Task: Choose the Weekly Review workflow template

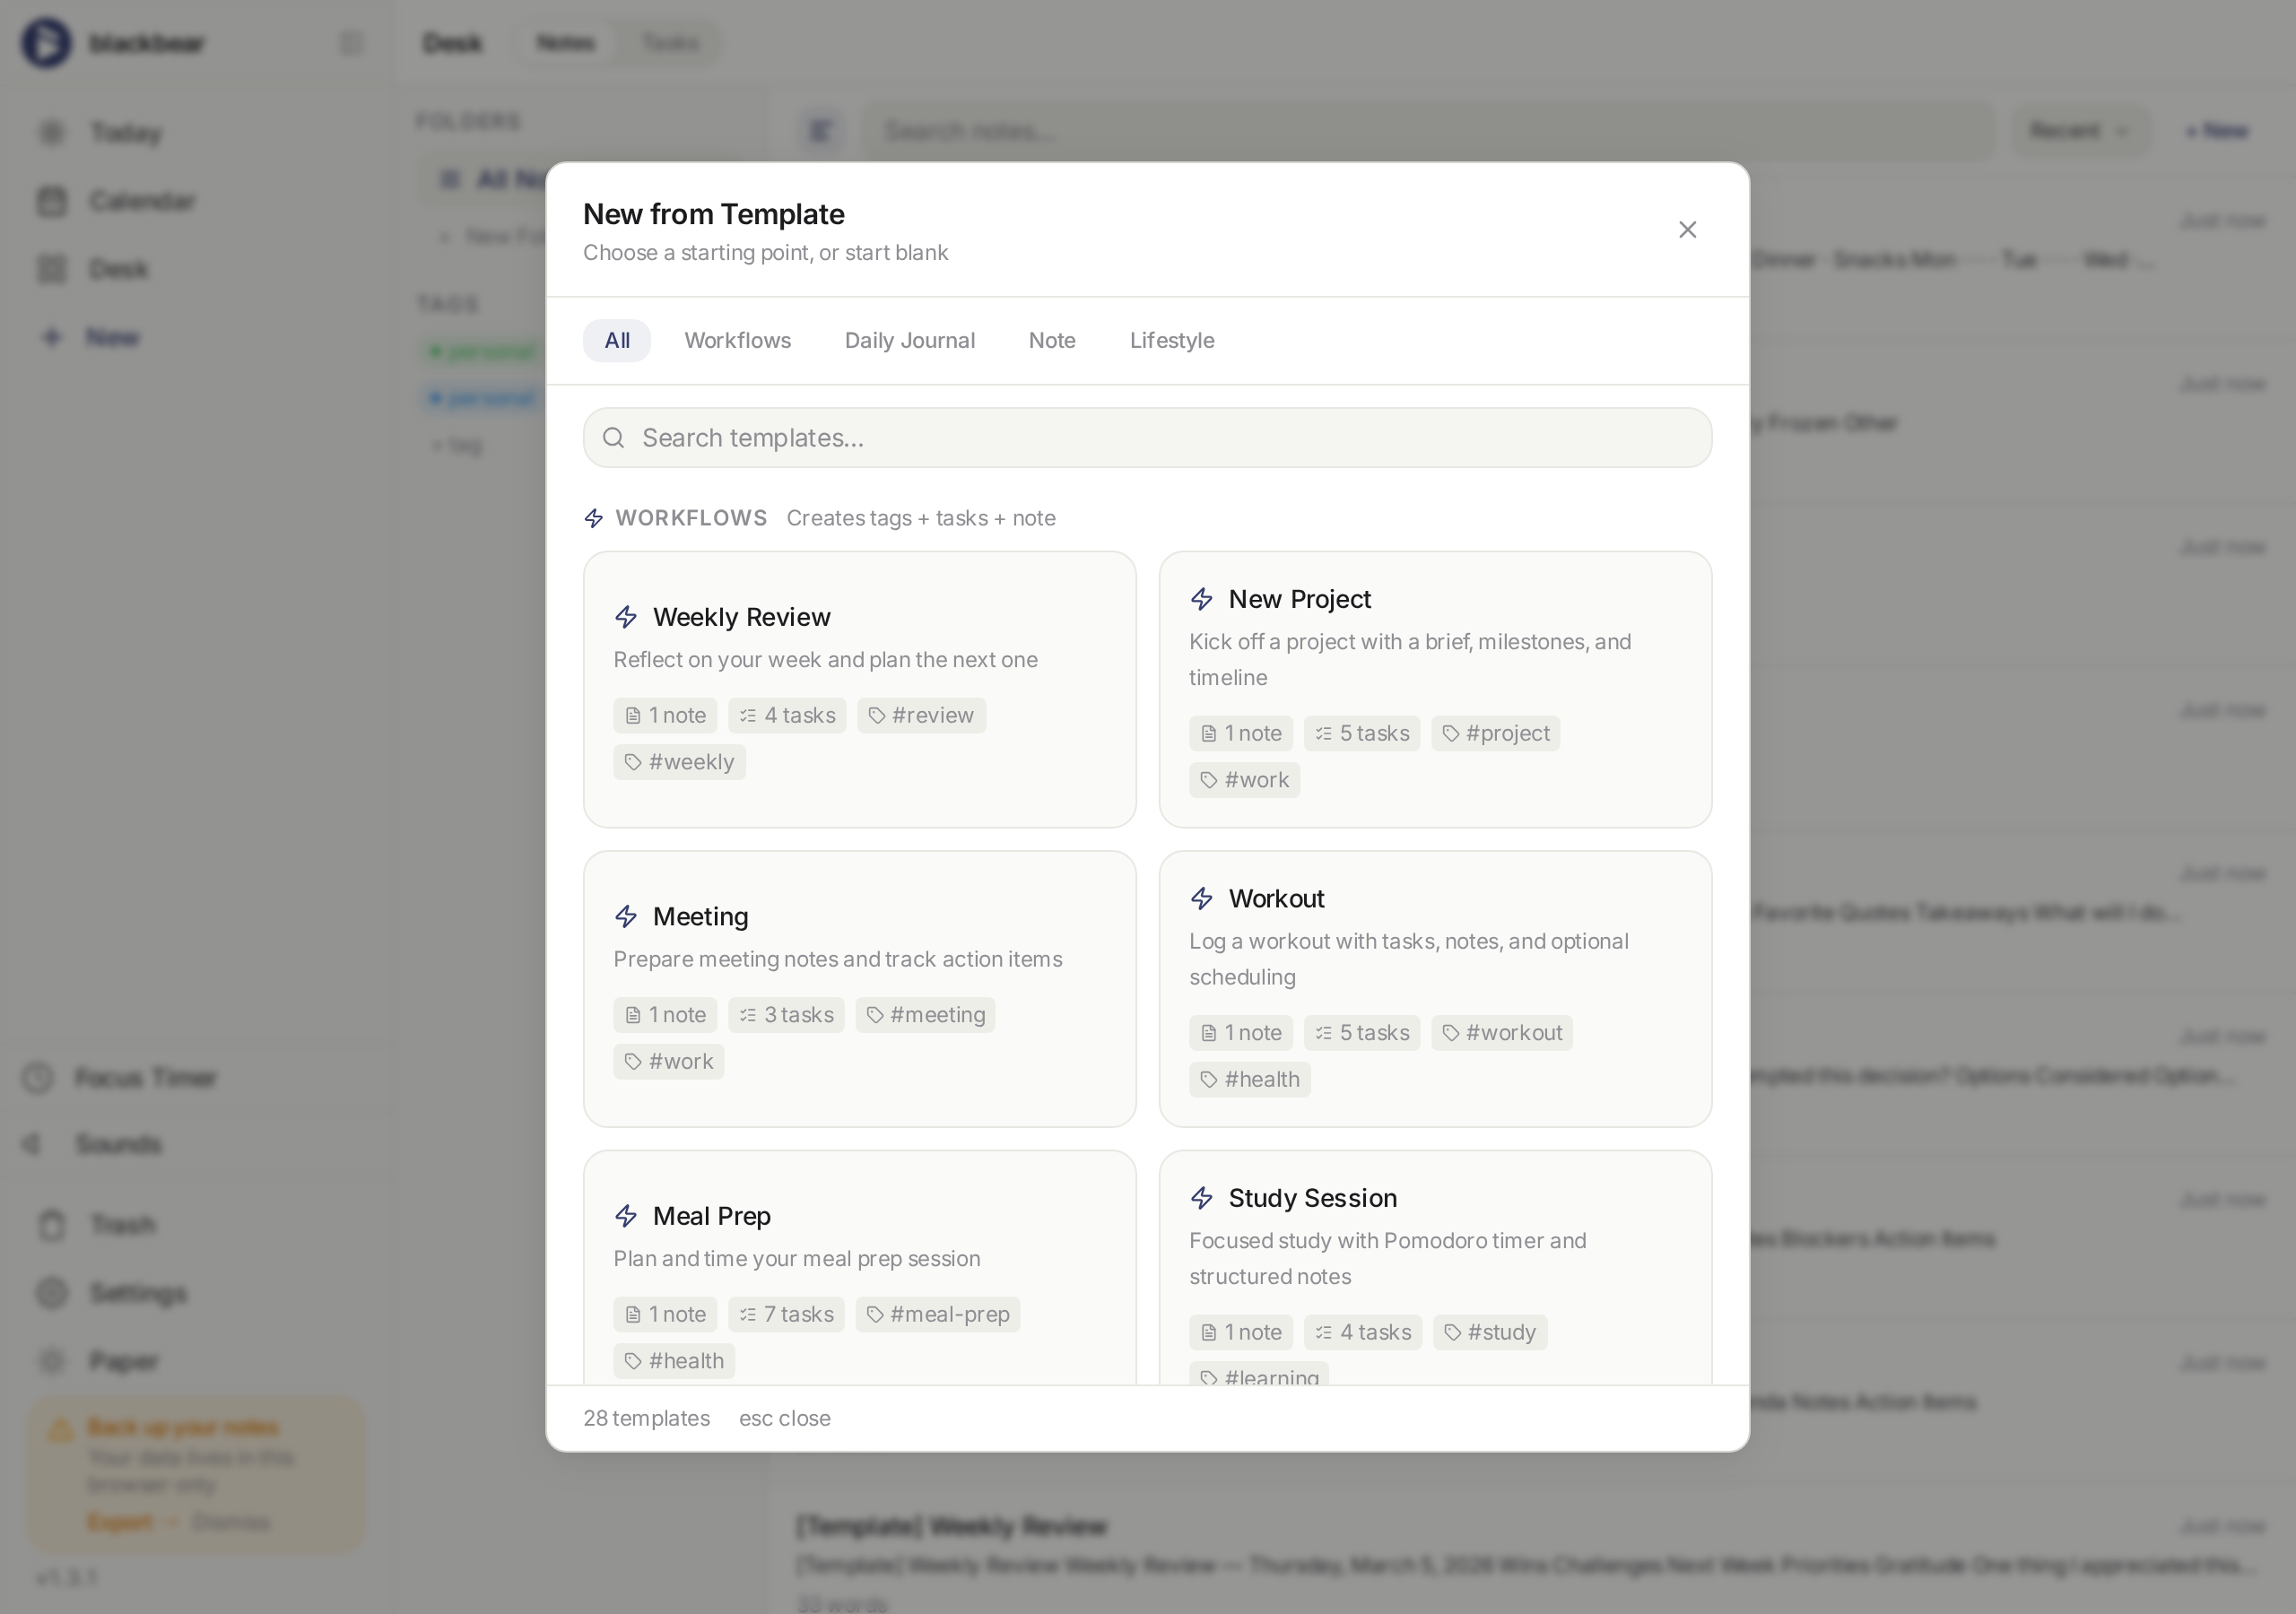Action: [859, 688]
